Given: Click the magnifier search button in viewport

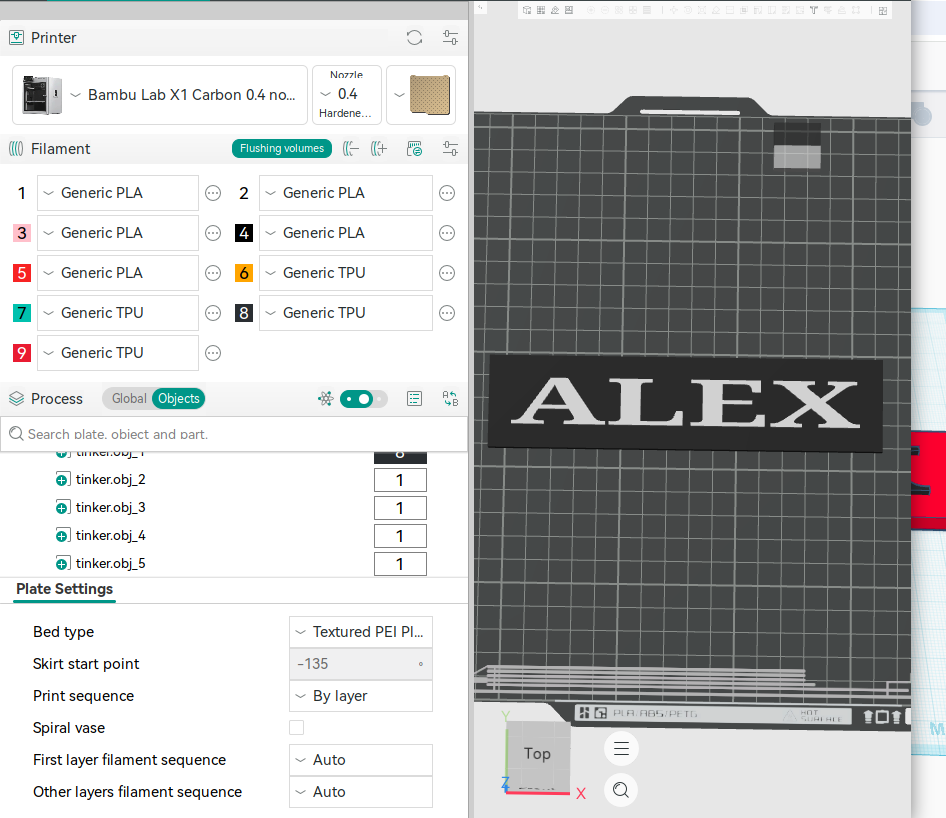Looking at the screenshot, I should point(621,790).
